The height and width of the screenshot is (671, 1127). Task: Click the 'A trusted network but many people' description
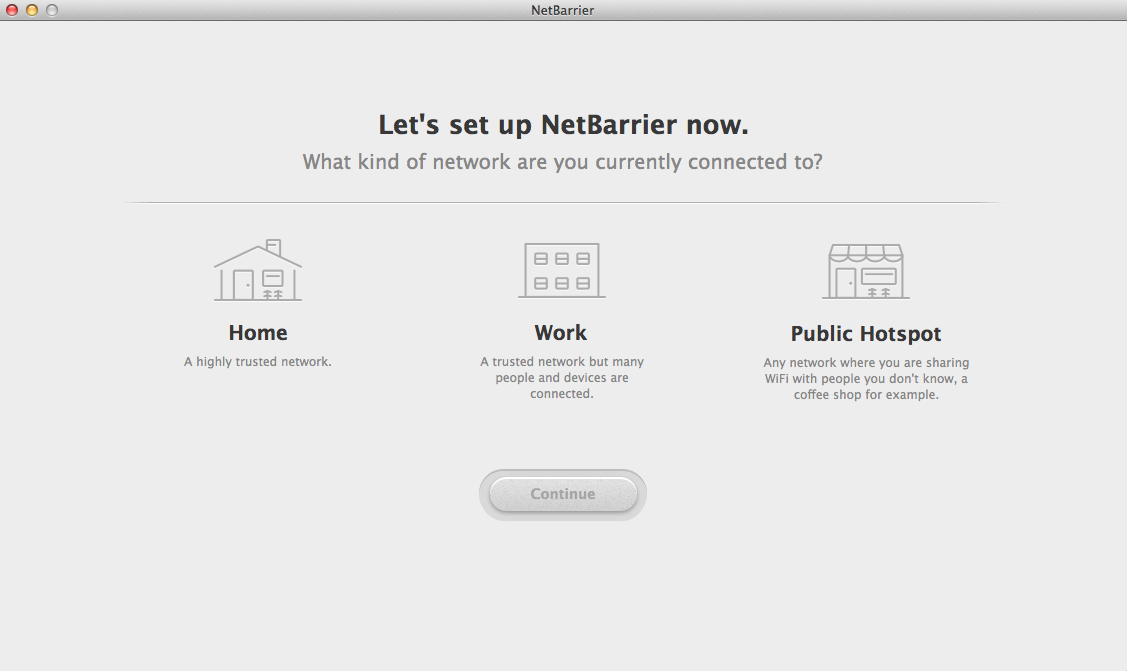(x=561, y=377)
